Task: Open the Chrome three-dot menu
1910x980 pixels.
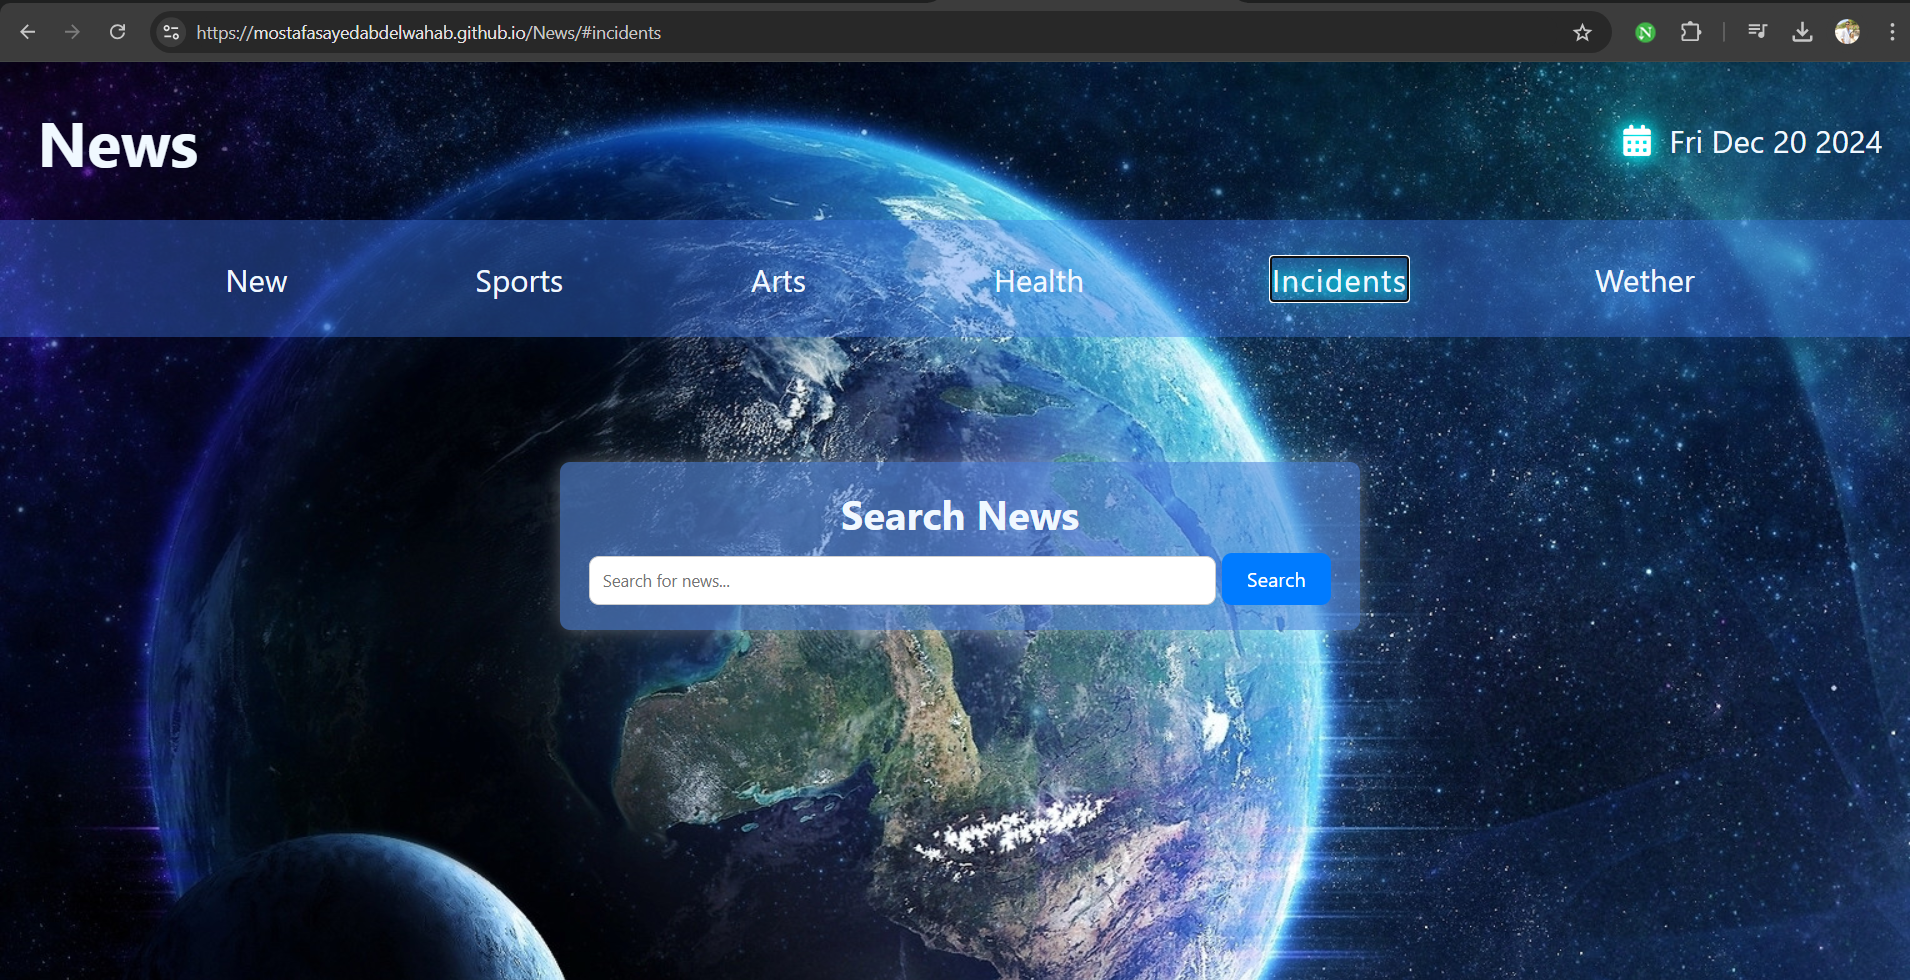Action: tap(1892, 32)
